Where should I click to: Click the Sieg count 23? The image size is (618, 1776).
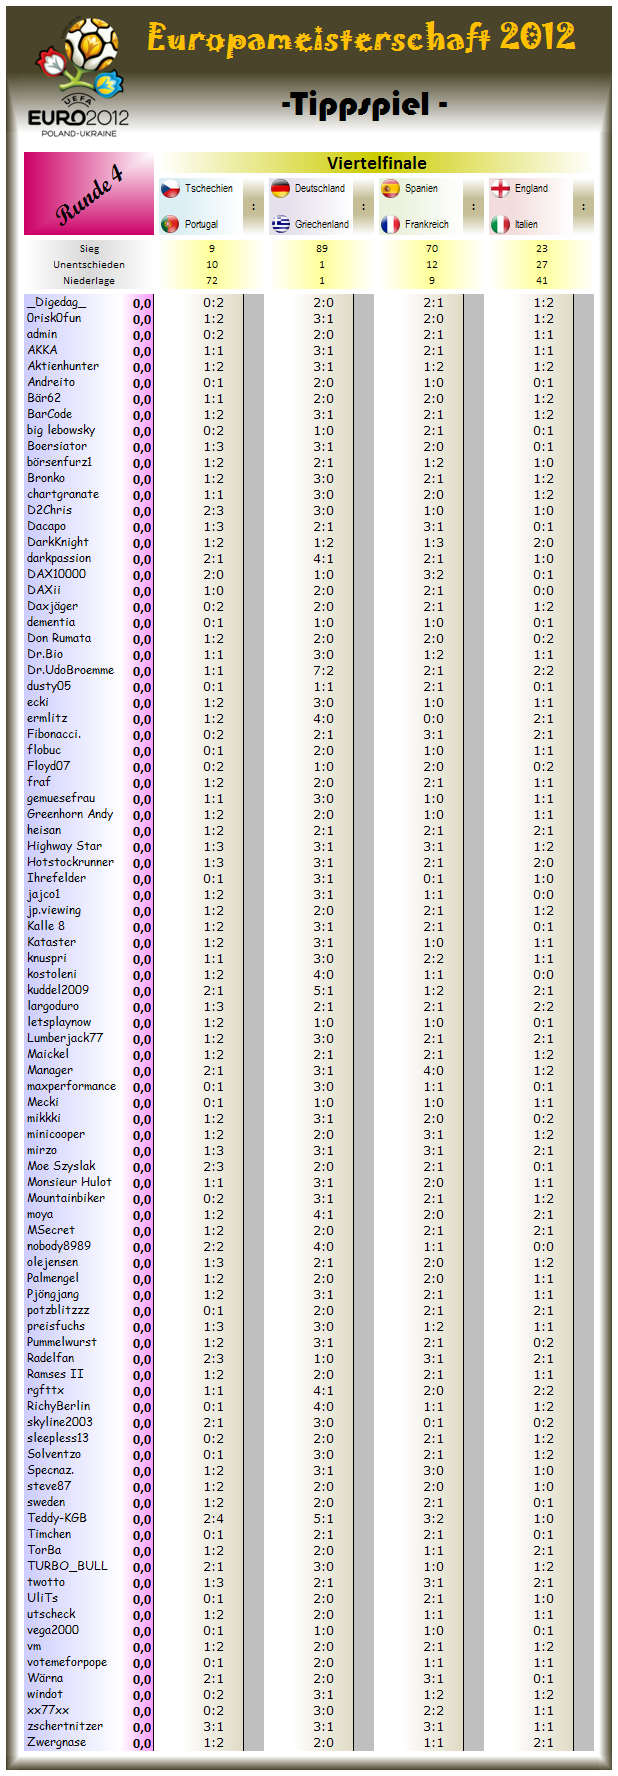click(542, 248)
